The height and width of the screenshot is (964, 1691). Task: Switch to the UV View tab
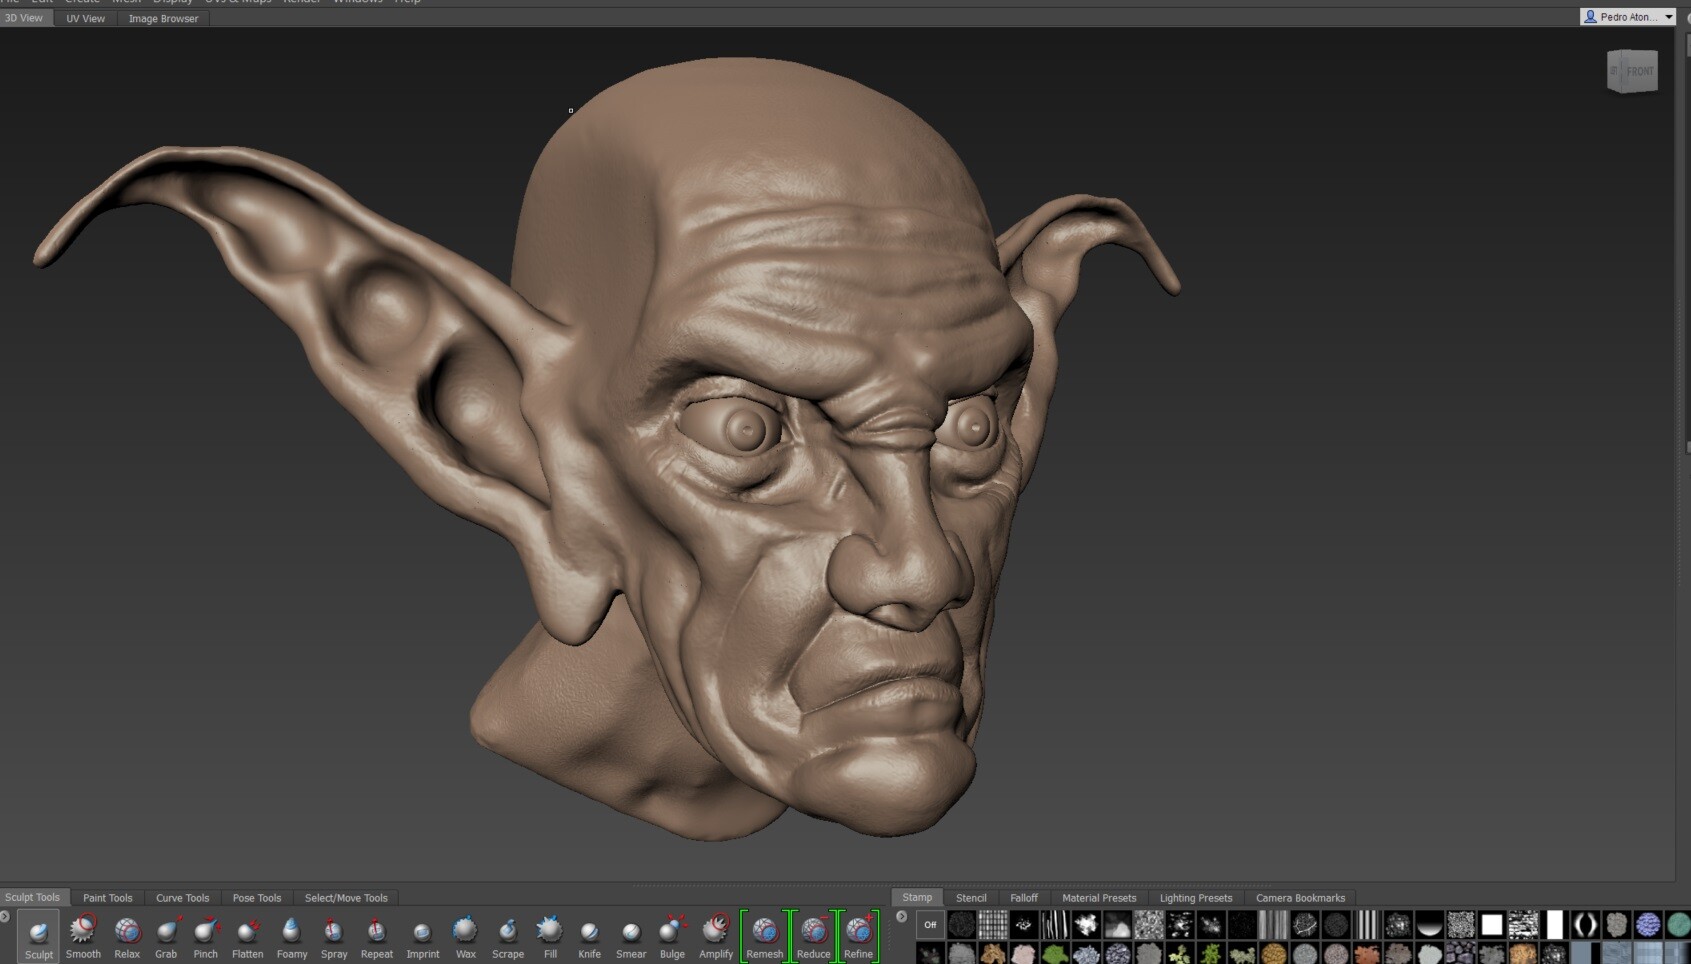click(84, 18)
